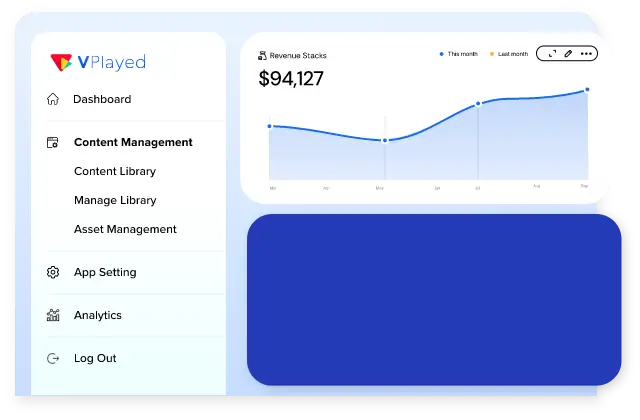Open the Dashboard page
Viewport: 640px width, 420px height.
click(102, 99)
